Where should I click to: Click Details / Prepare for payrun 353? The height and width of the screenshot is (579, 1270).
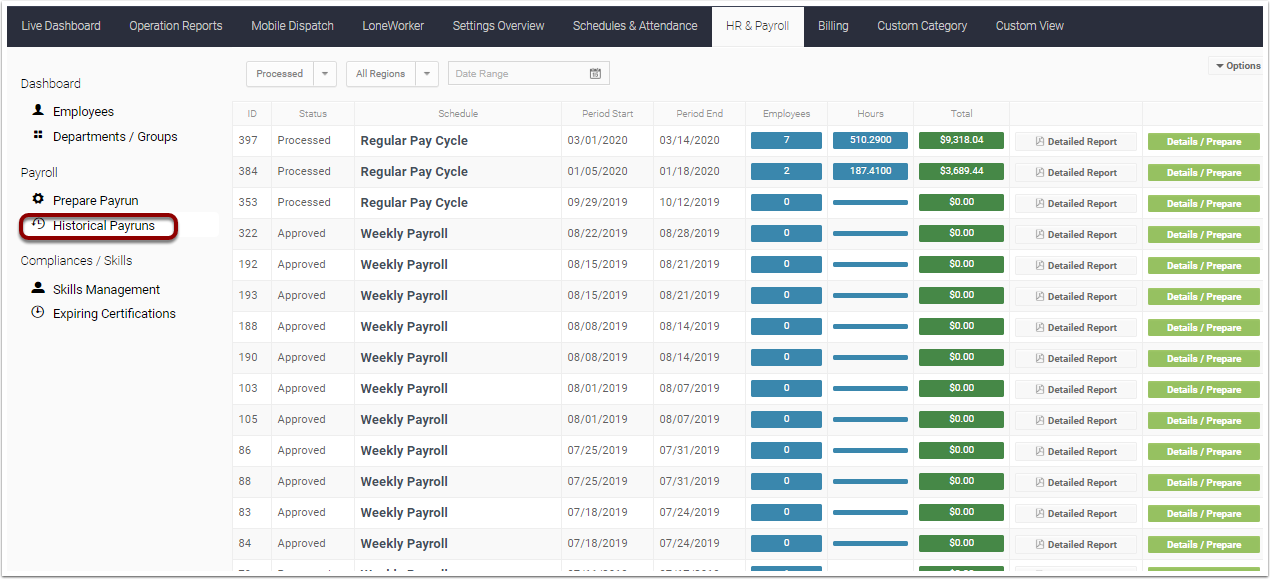(x=1203, y=203)
